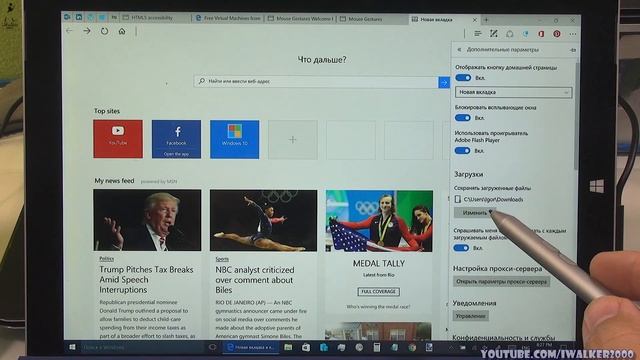Open Chrome from the taskbar
The height and width of the screenshot is (360, 640).
(412, 348)
